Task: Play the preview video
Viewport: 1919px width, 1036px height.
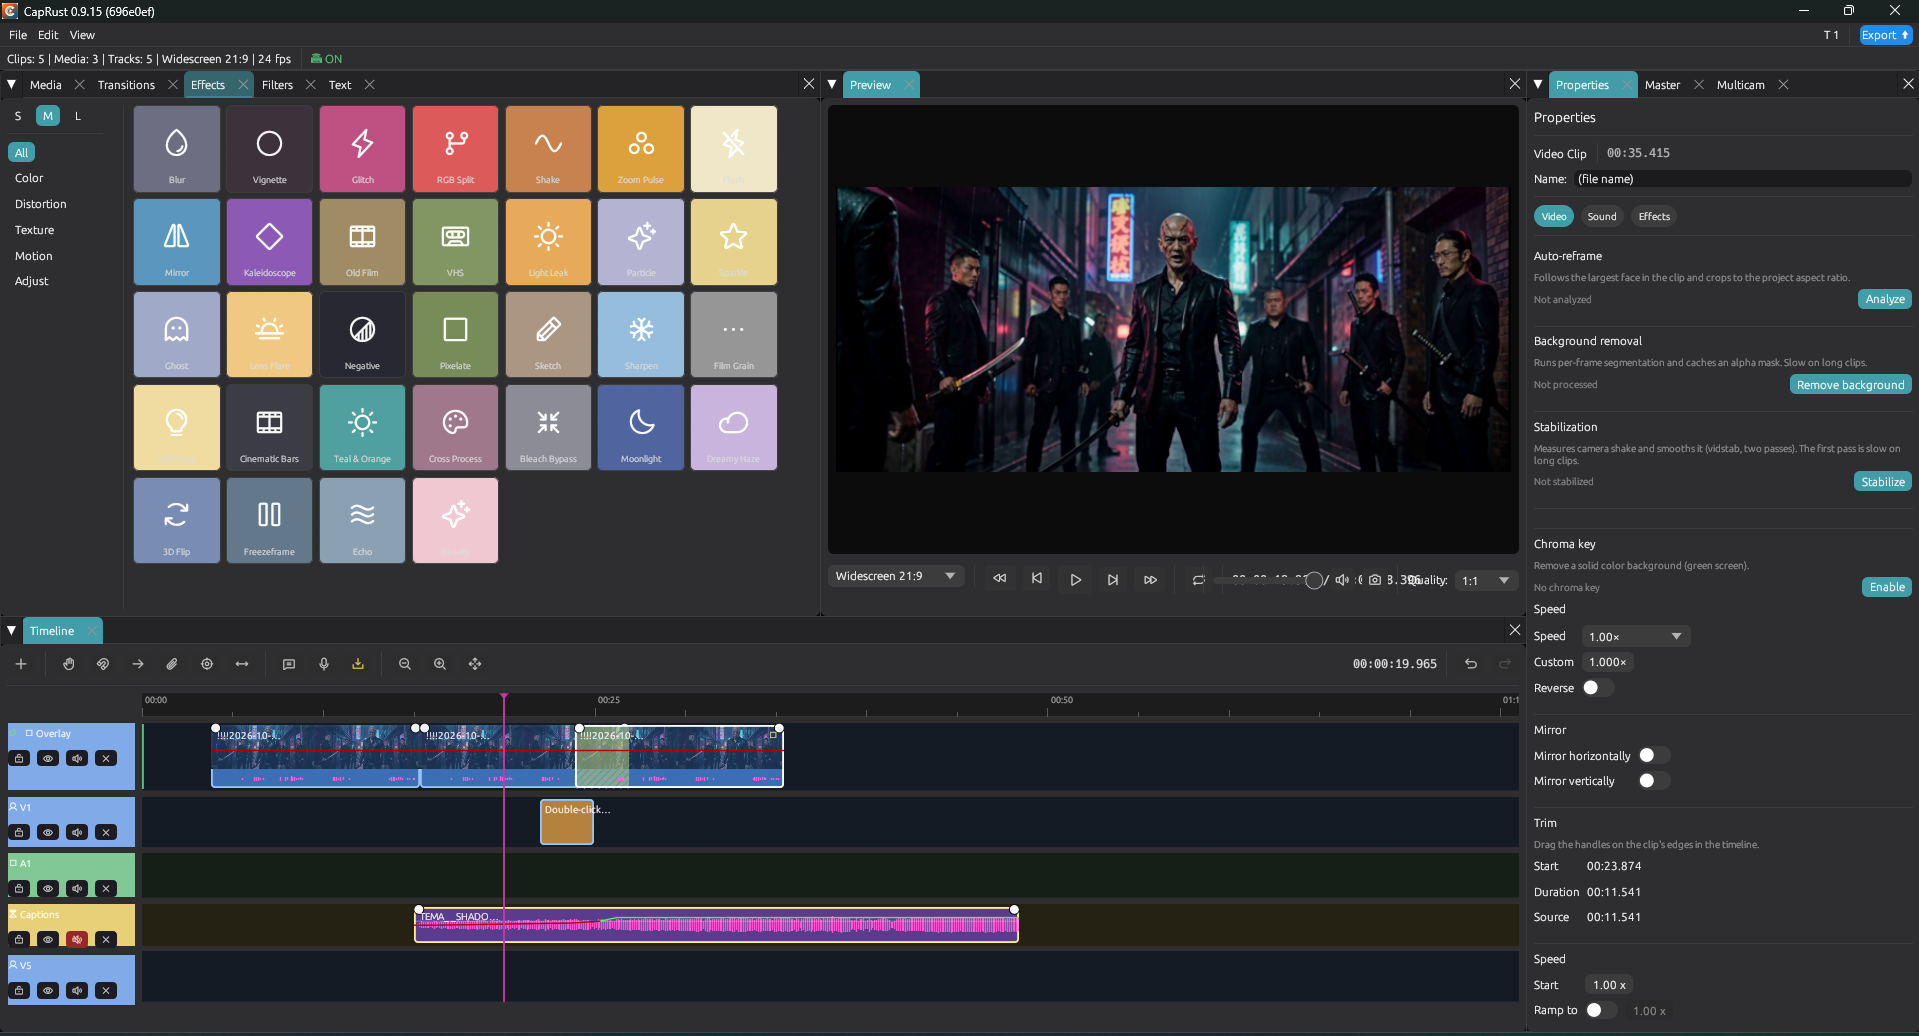Action: point(1075,580)
